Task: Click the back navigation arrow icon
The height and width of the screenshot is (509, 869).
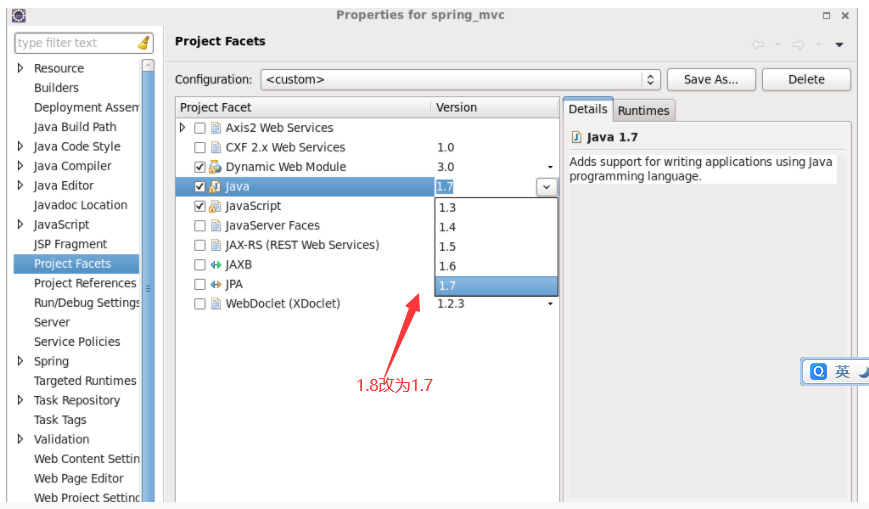Action: pyautogui.click(x=758, y=44)
